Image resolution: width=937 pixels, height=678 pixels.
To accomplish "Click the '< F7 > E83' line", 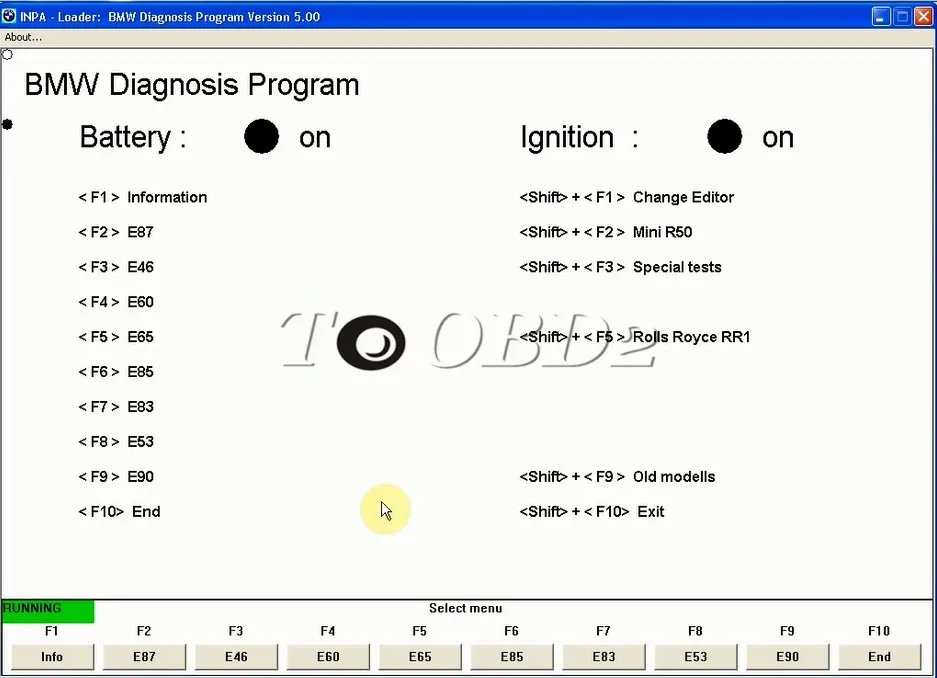I will tap(116, 407).
